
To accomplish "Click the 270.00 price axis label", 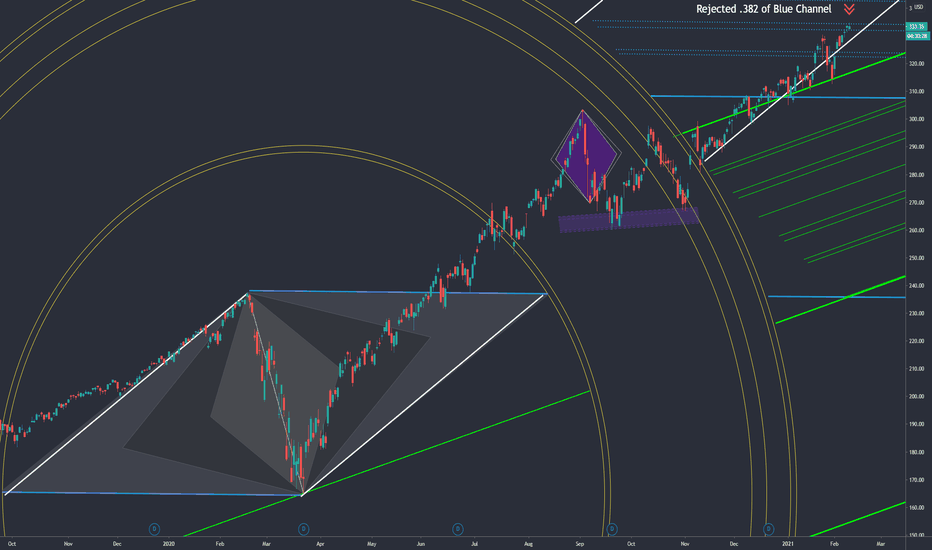I will [x=916, y=202].
